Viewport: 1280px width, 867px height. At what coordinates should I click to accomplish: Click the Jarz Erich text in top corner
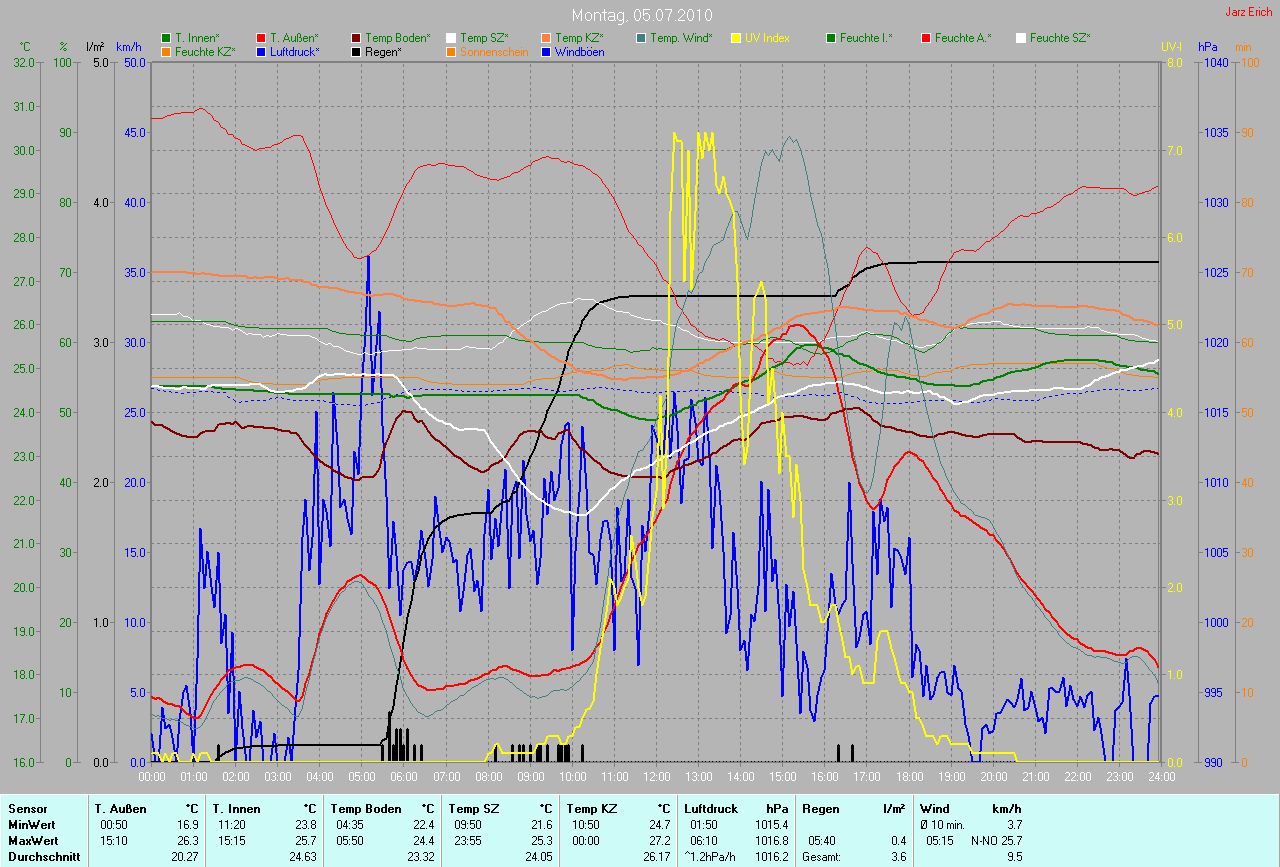pyautogui.click(x=1249, y=12)
